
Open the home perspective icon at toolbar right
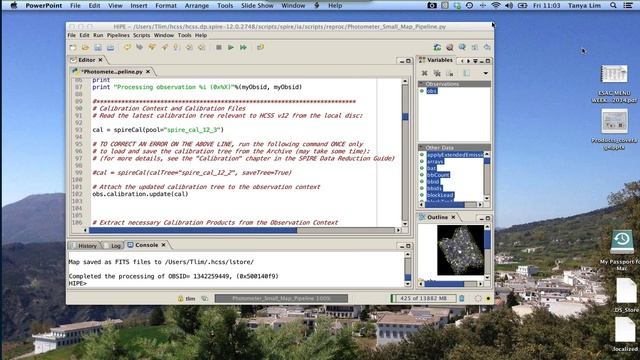point(437,47)
